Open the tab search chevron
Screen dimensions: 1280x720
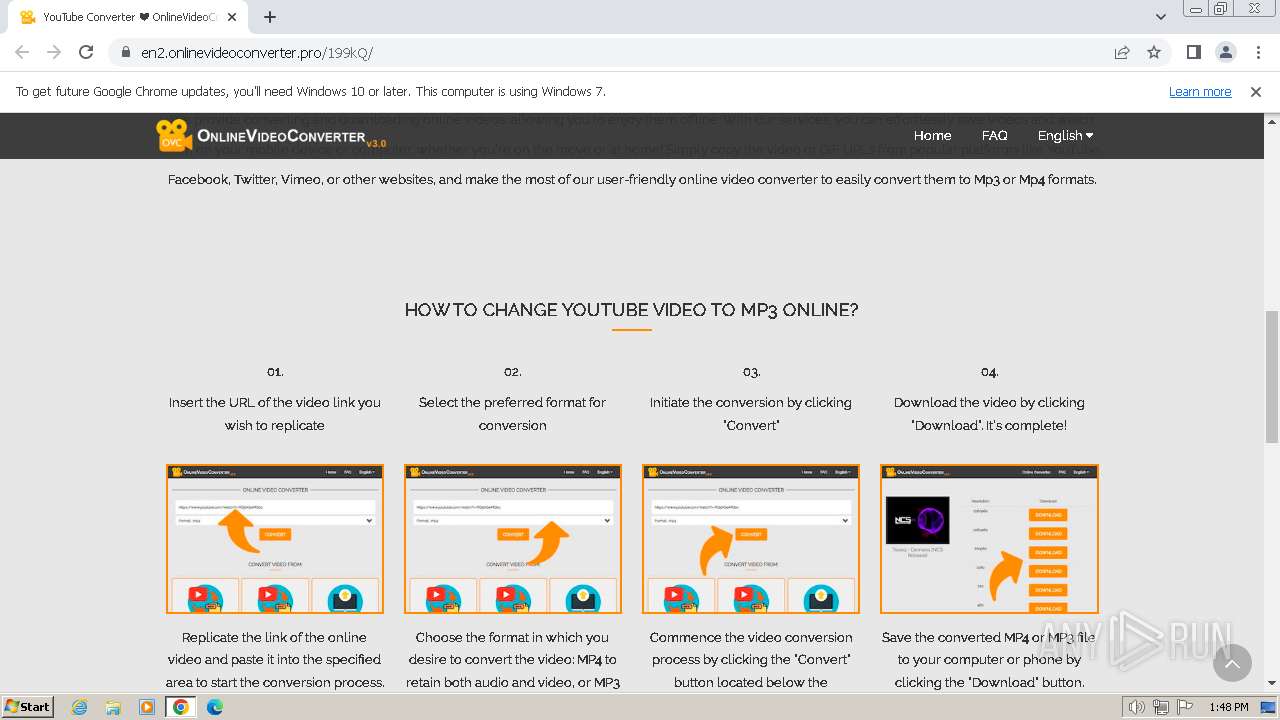tap(1160, 17)
